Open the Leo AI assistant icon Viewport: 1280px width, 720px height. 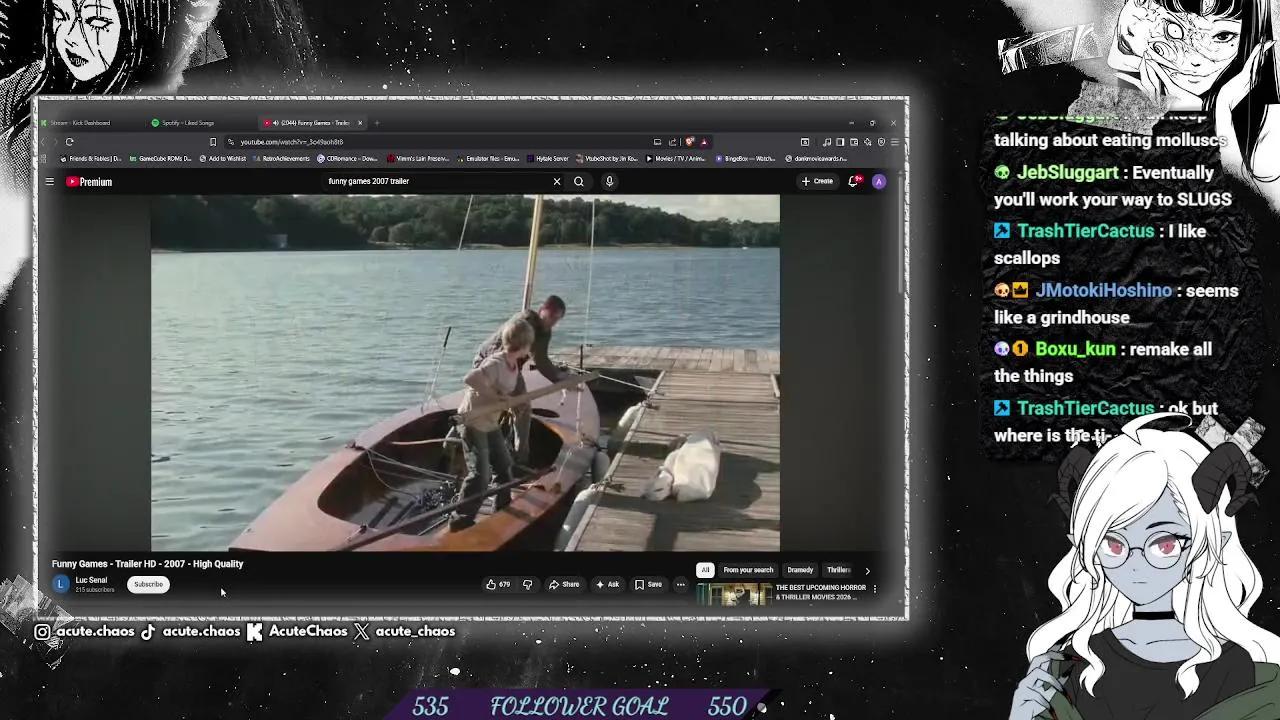point(868,142)
